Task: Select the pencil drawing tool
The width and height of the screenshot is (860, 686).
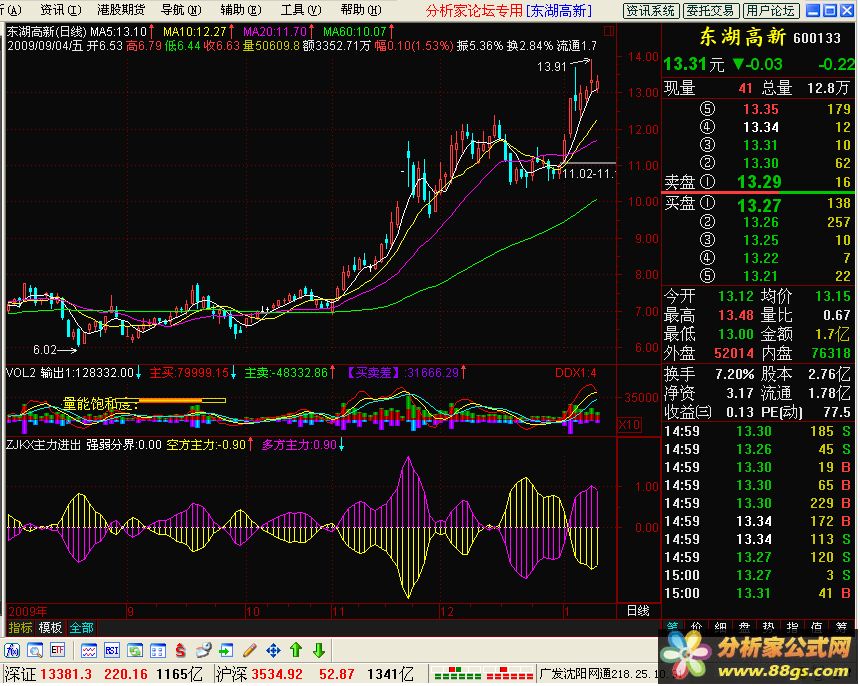Action: click(250, 651)
